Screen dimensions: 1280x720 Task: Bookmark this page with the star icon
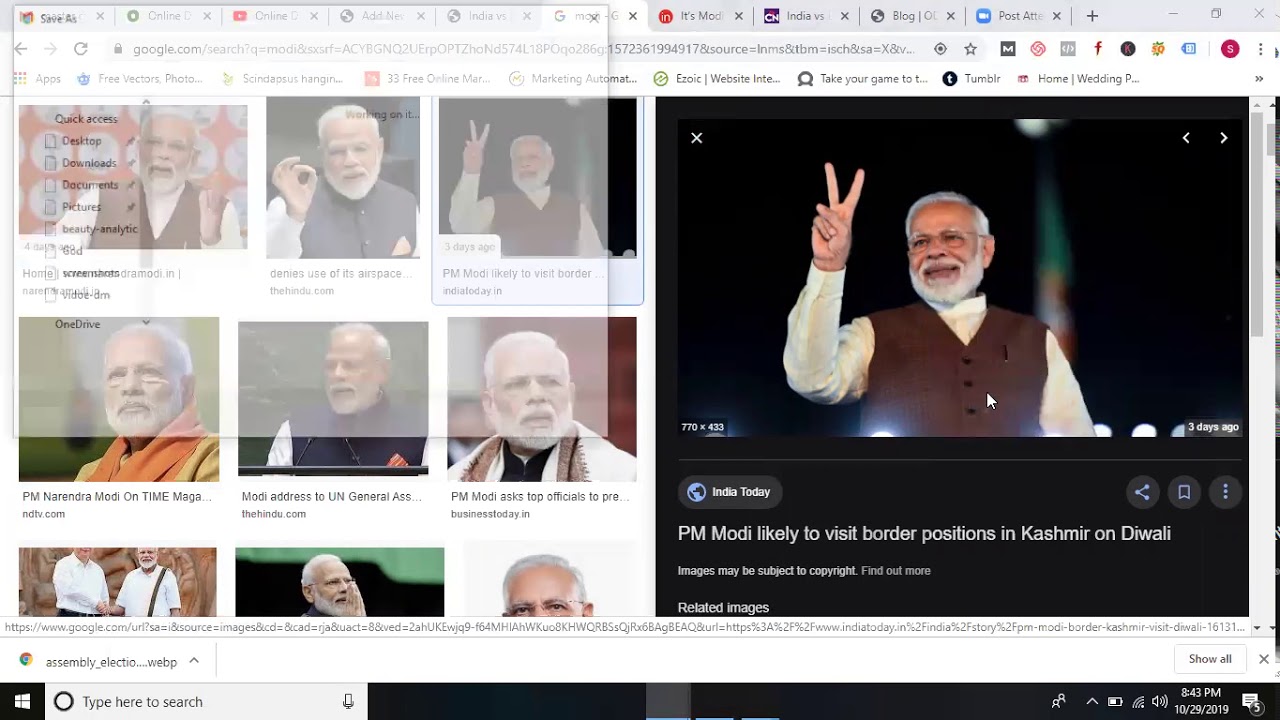tap(970, 49)
